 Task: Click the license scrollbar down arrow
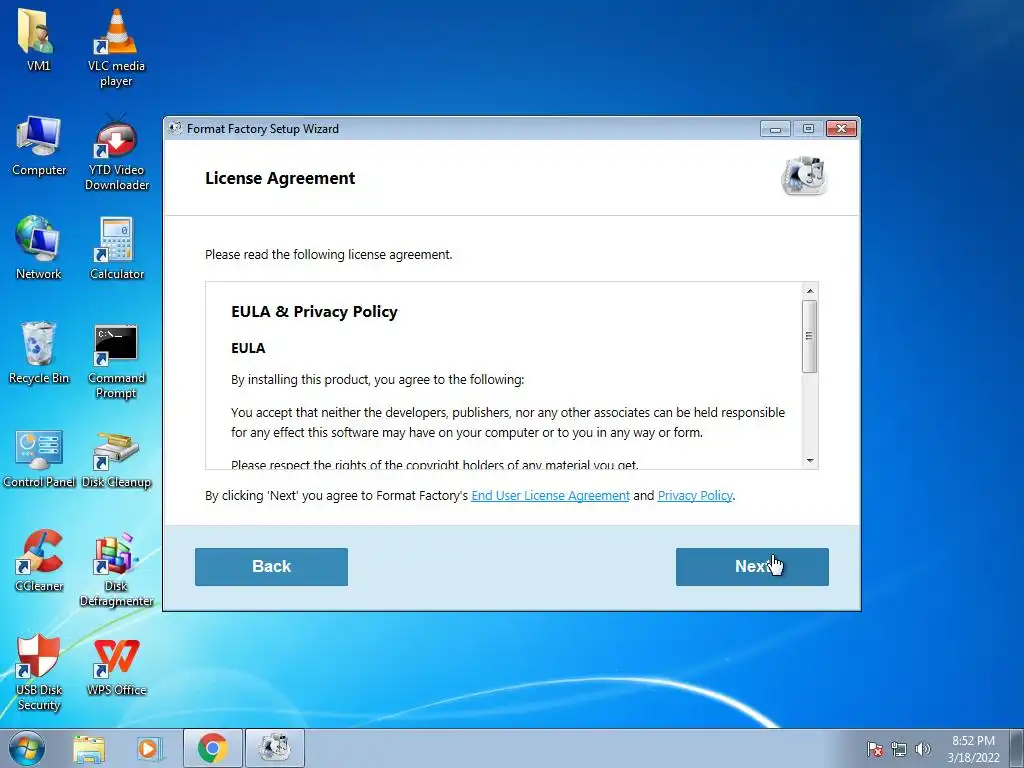pos(810,461)
